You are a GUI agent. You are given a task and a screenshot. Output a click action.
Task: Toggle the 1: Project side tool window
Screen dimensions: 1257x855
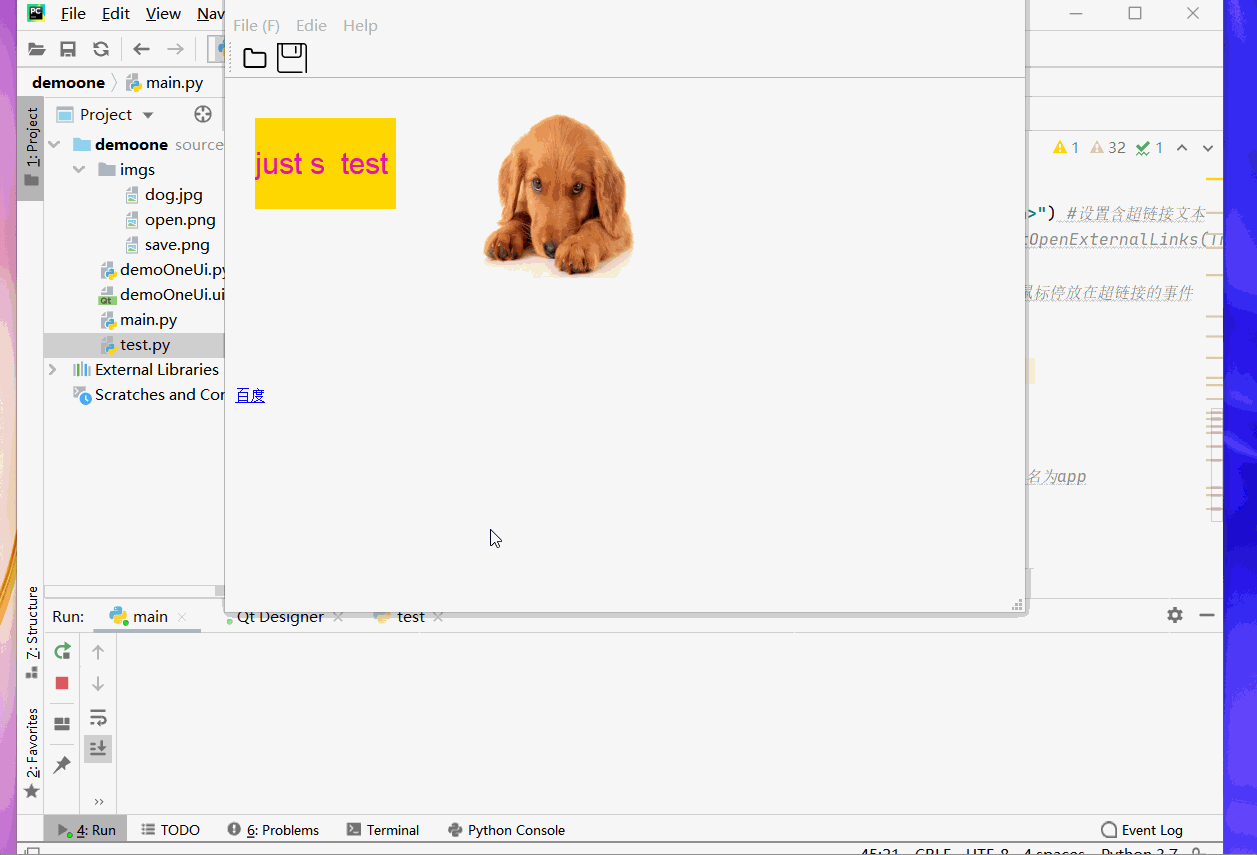pyautogui.click(x=31, y=148)
